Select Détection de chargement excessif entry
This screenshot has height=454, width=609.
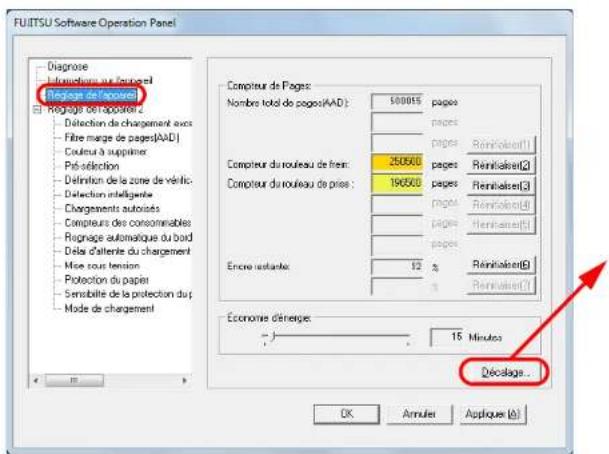click(x=128, y=123)
